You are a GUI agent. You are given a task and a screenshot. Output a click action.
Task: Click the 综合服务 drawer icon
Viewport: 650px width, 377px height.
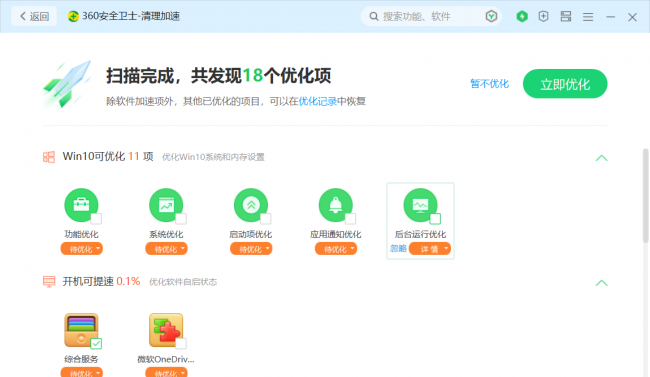[81, 330]
